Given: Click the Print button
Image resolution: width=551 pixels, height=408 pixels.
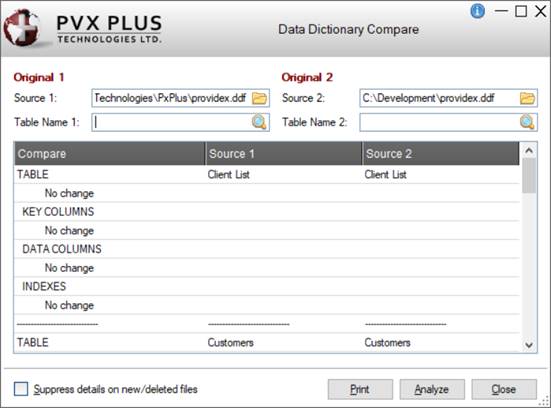Looking at the screenshot, I should click(x=360, y=389).
